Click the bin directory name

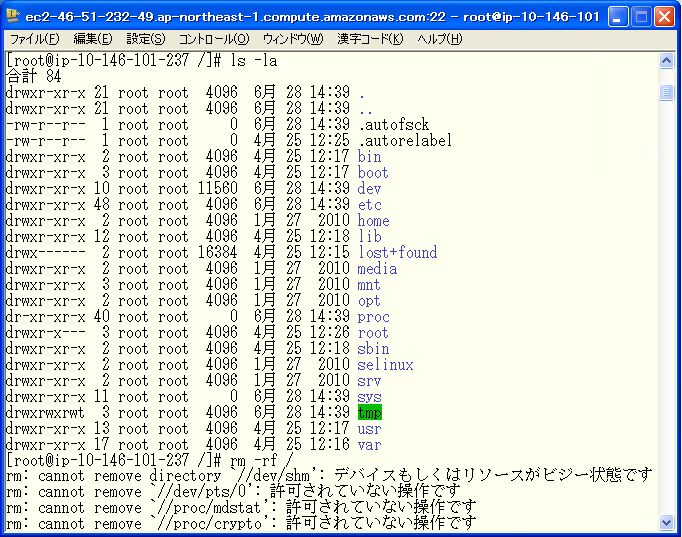tap(370, 157)
